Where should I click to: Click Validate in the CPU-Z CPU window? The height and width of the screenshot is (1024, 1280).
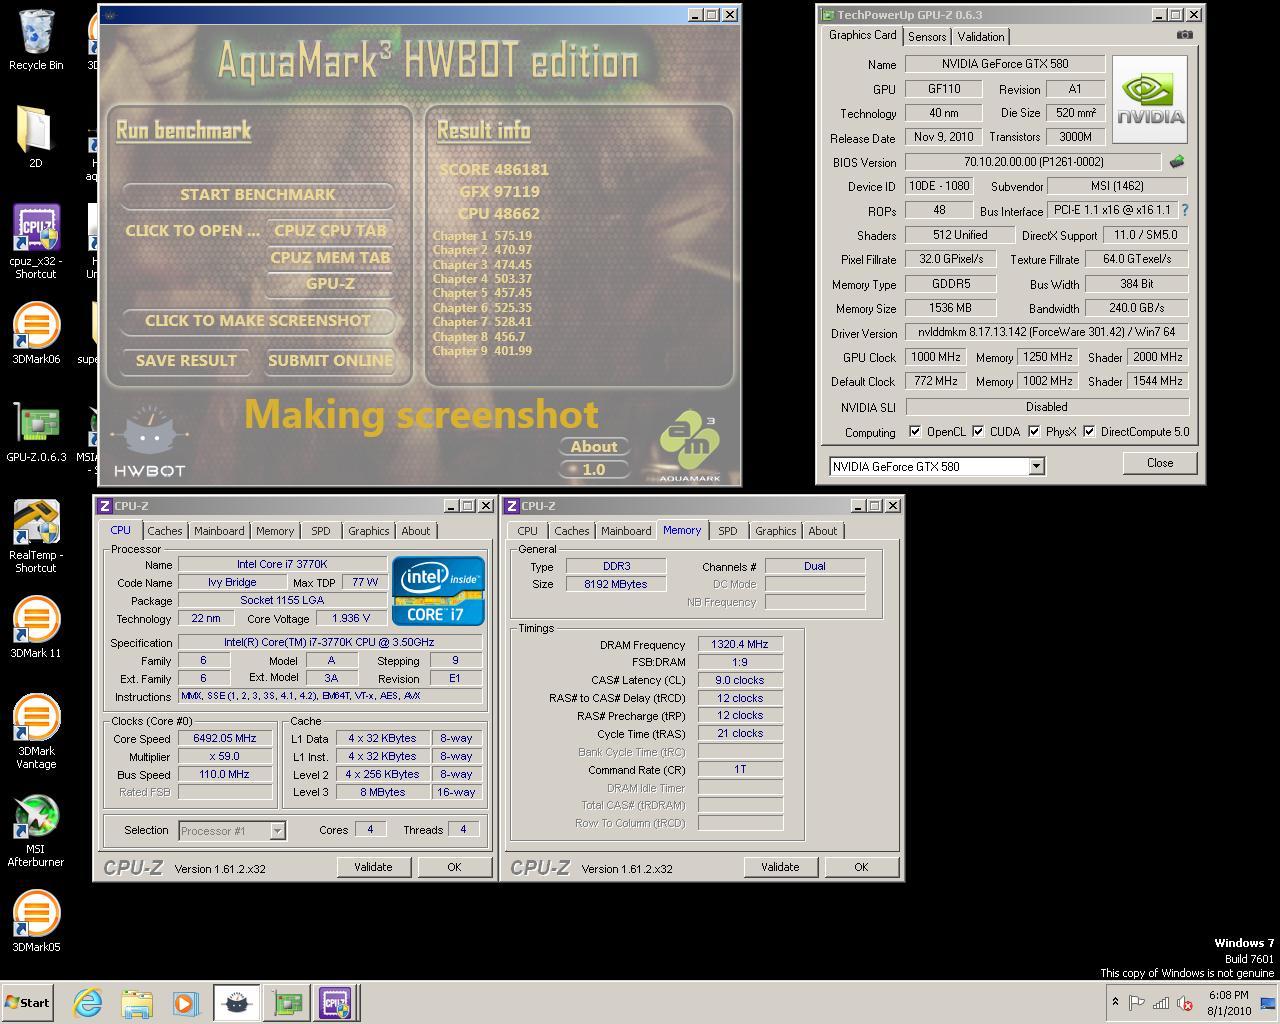373,867
